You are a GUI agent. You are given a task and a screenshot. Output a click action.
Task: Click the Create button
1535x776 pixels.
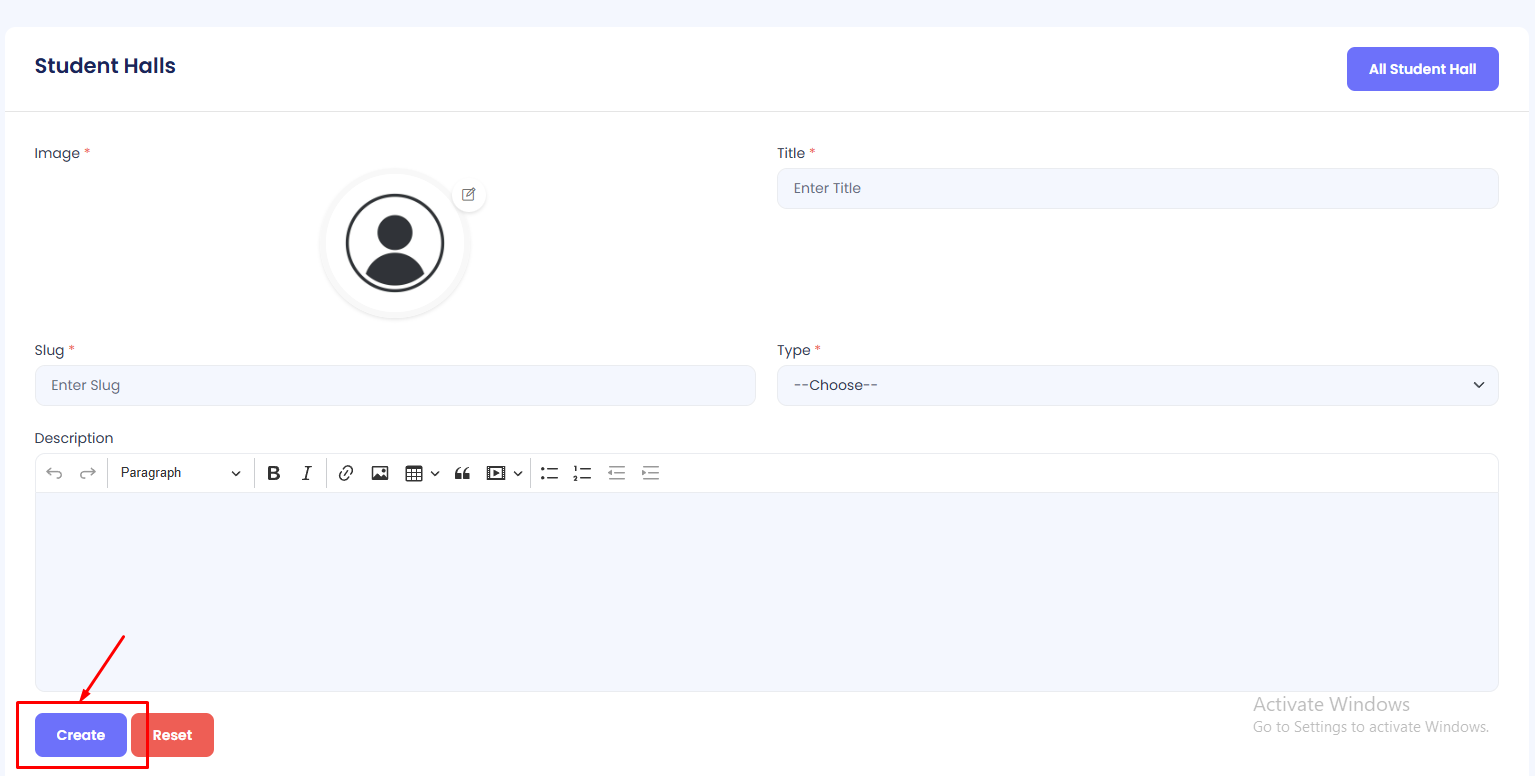81,735
